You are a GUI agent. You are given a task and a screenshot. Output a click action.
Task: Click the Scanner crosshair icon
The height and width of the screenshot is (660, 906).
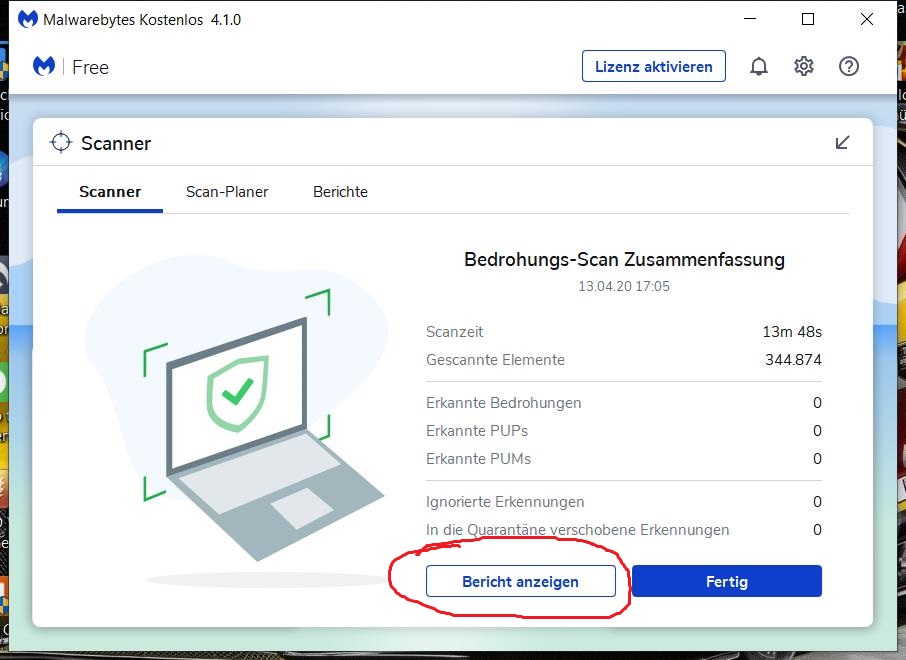pyautogui.click(x=61, y=142)
